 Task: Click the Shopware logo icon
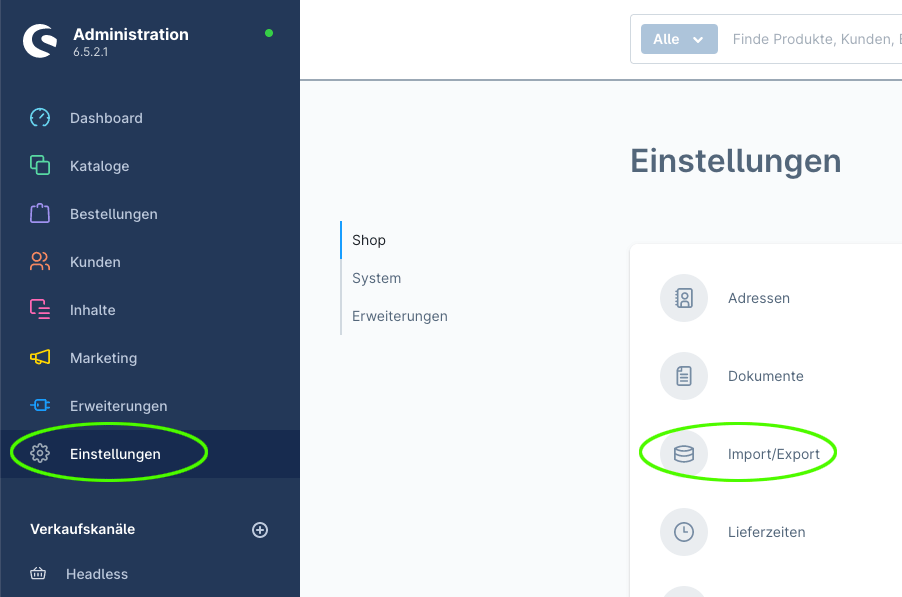40,41
